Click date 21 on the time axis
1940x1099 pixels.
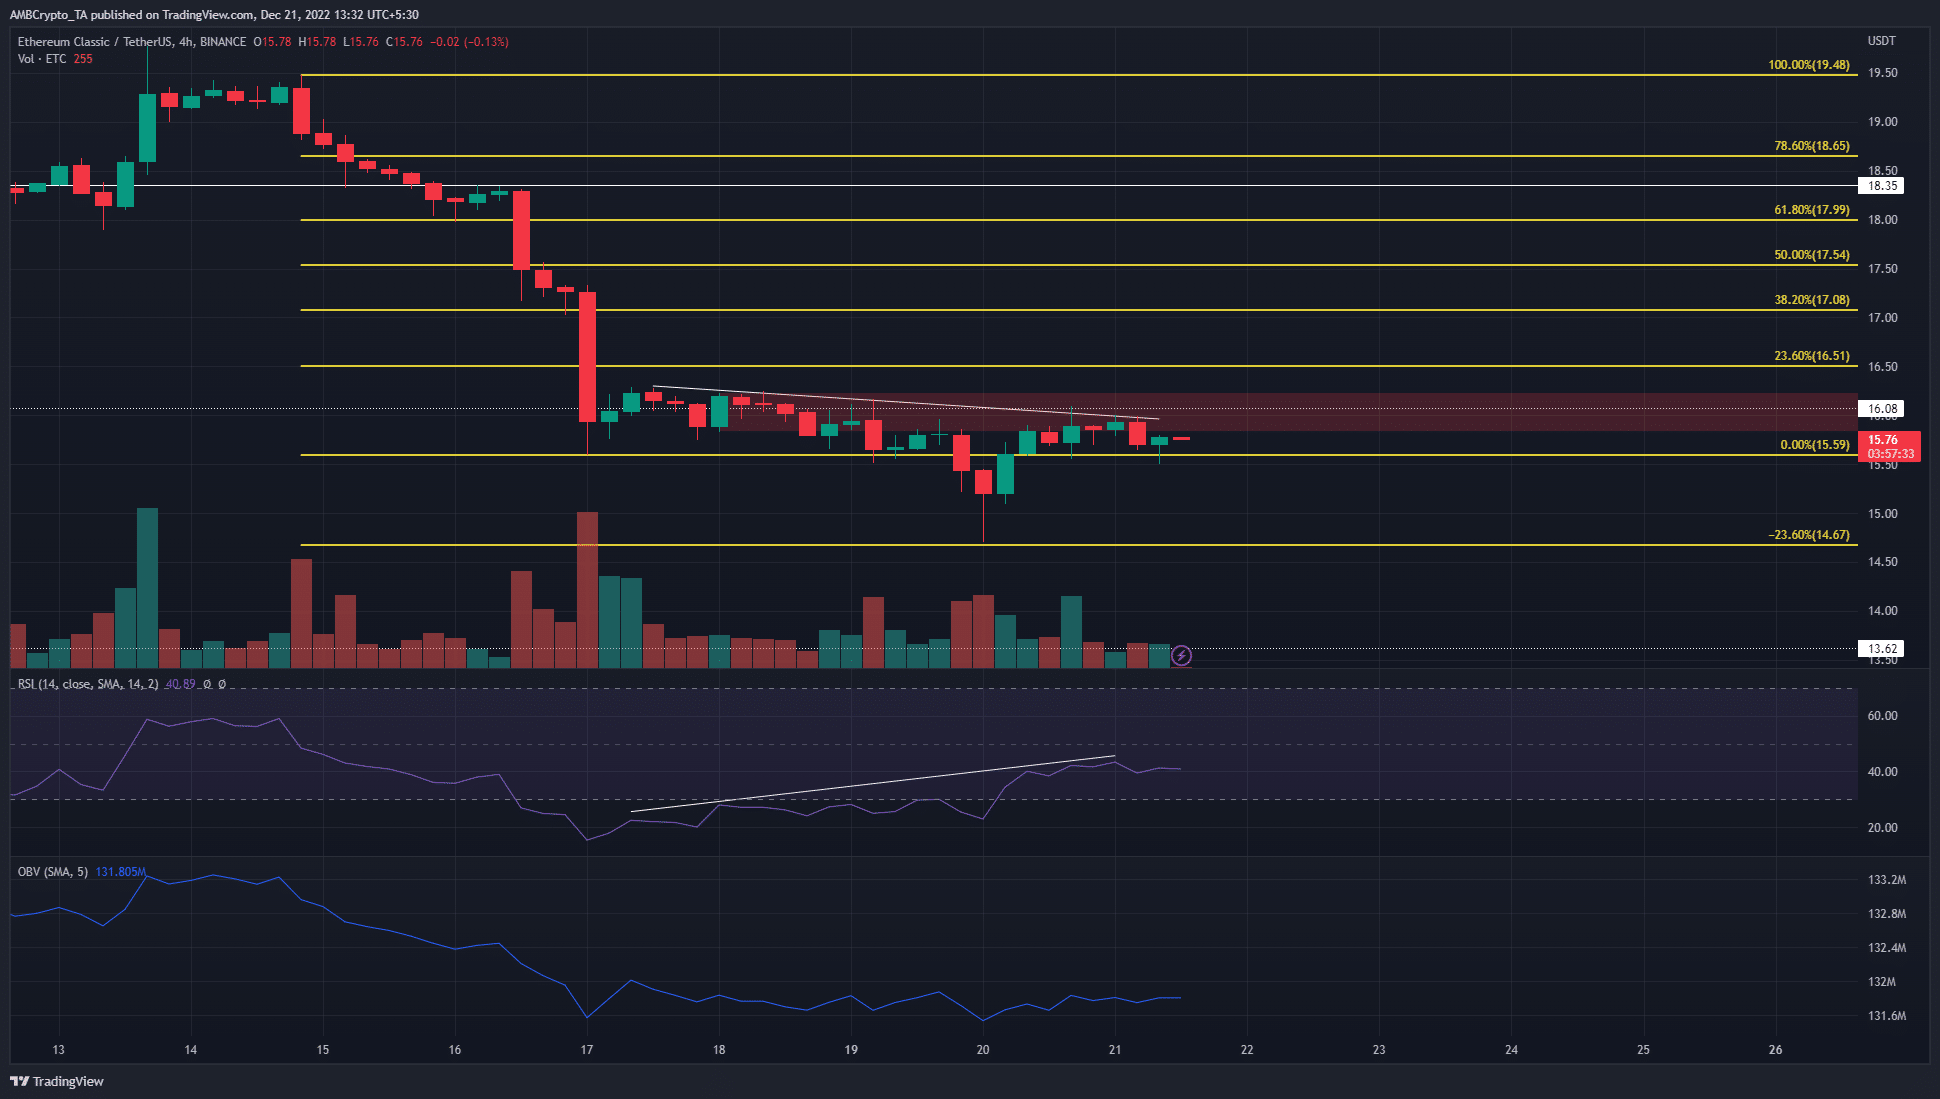point(1115,1050)
